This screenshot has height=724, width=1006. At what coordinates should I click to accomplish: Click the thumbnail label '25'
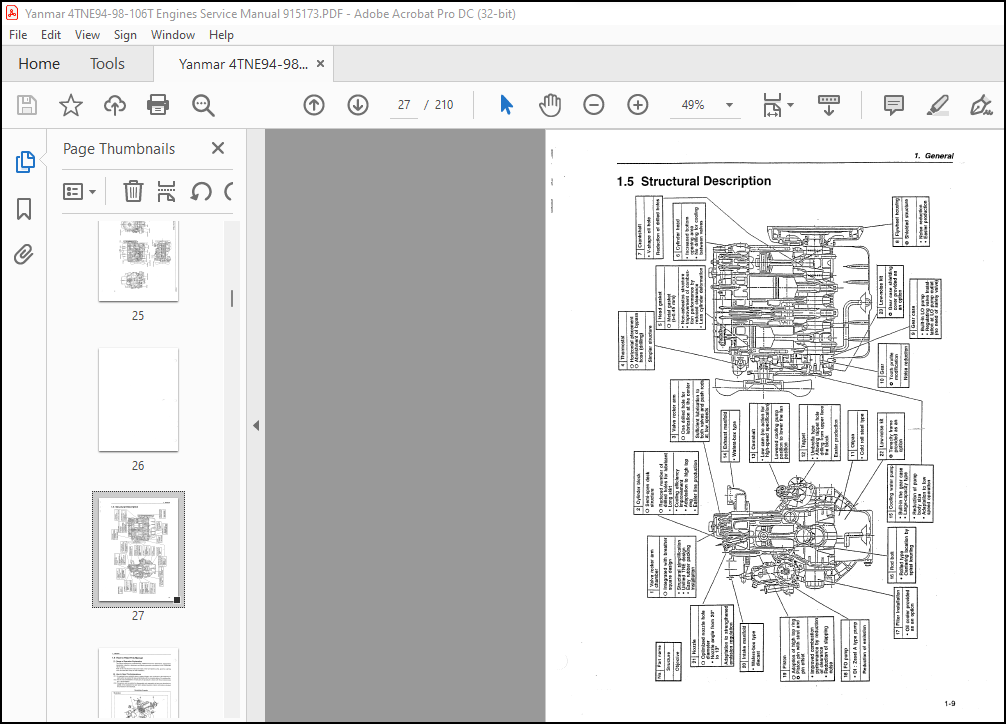(138, 316)
